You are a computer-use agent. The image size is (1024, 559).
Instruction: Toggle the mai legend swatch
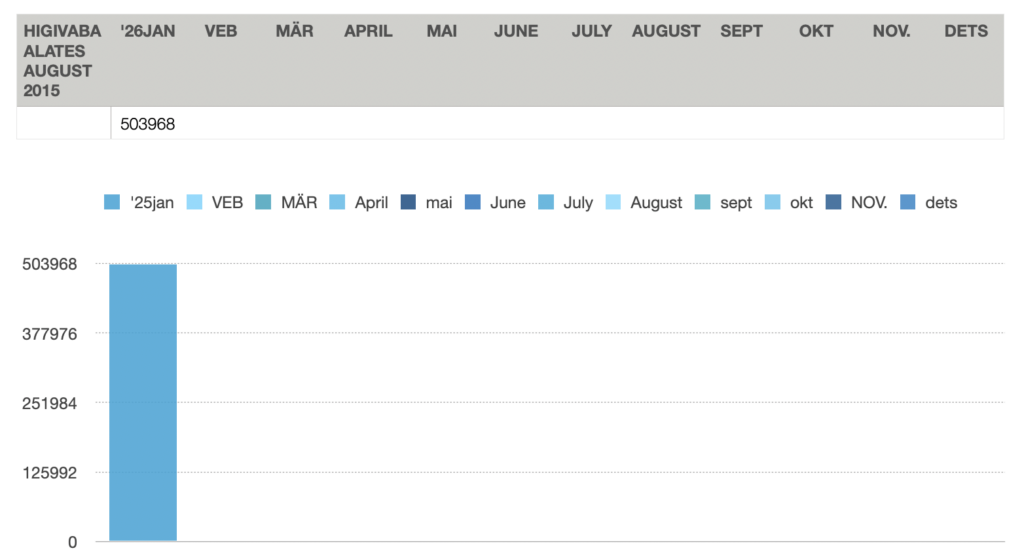[408, 203]
